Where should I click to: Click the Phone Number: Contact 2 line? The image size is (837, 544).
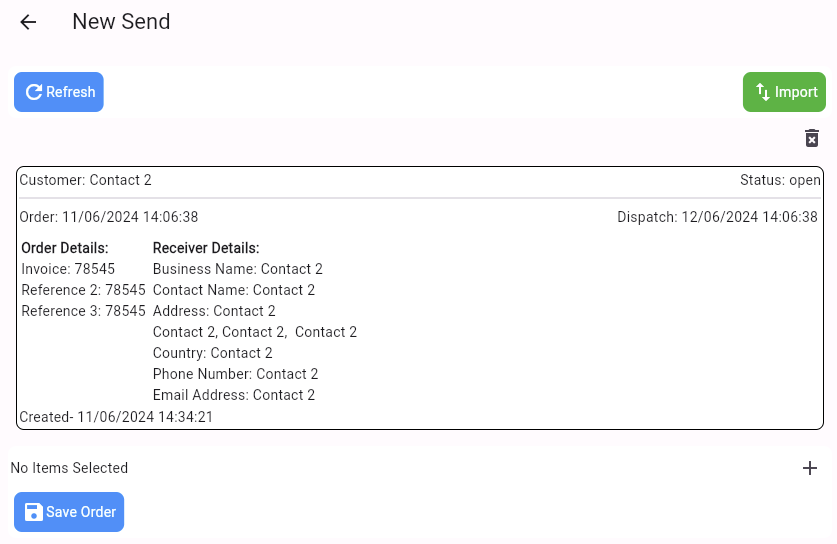coord(235,374)
